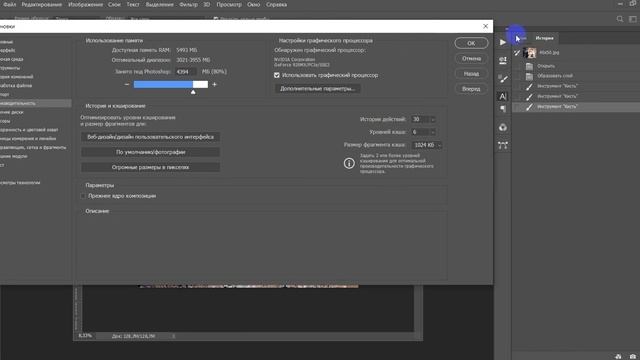The image size is (640, 360).
Task: Open the workspace switcher icon
Action: coord(633,19)
